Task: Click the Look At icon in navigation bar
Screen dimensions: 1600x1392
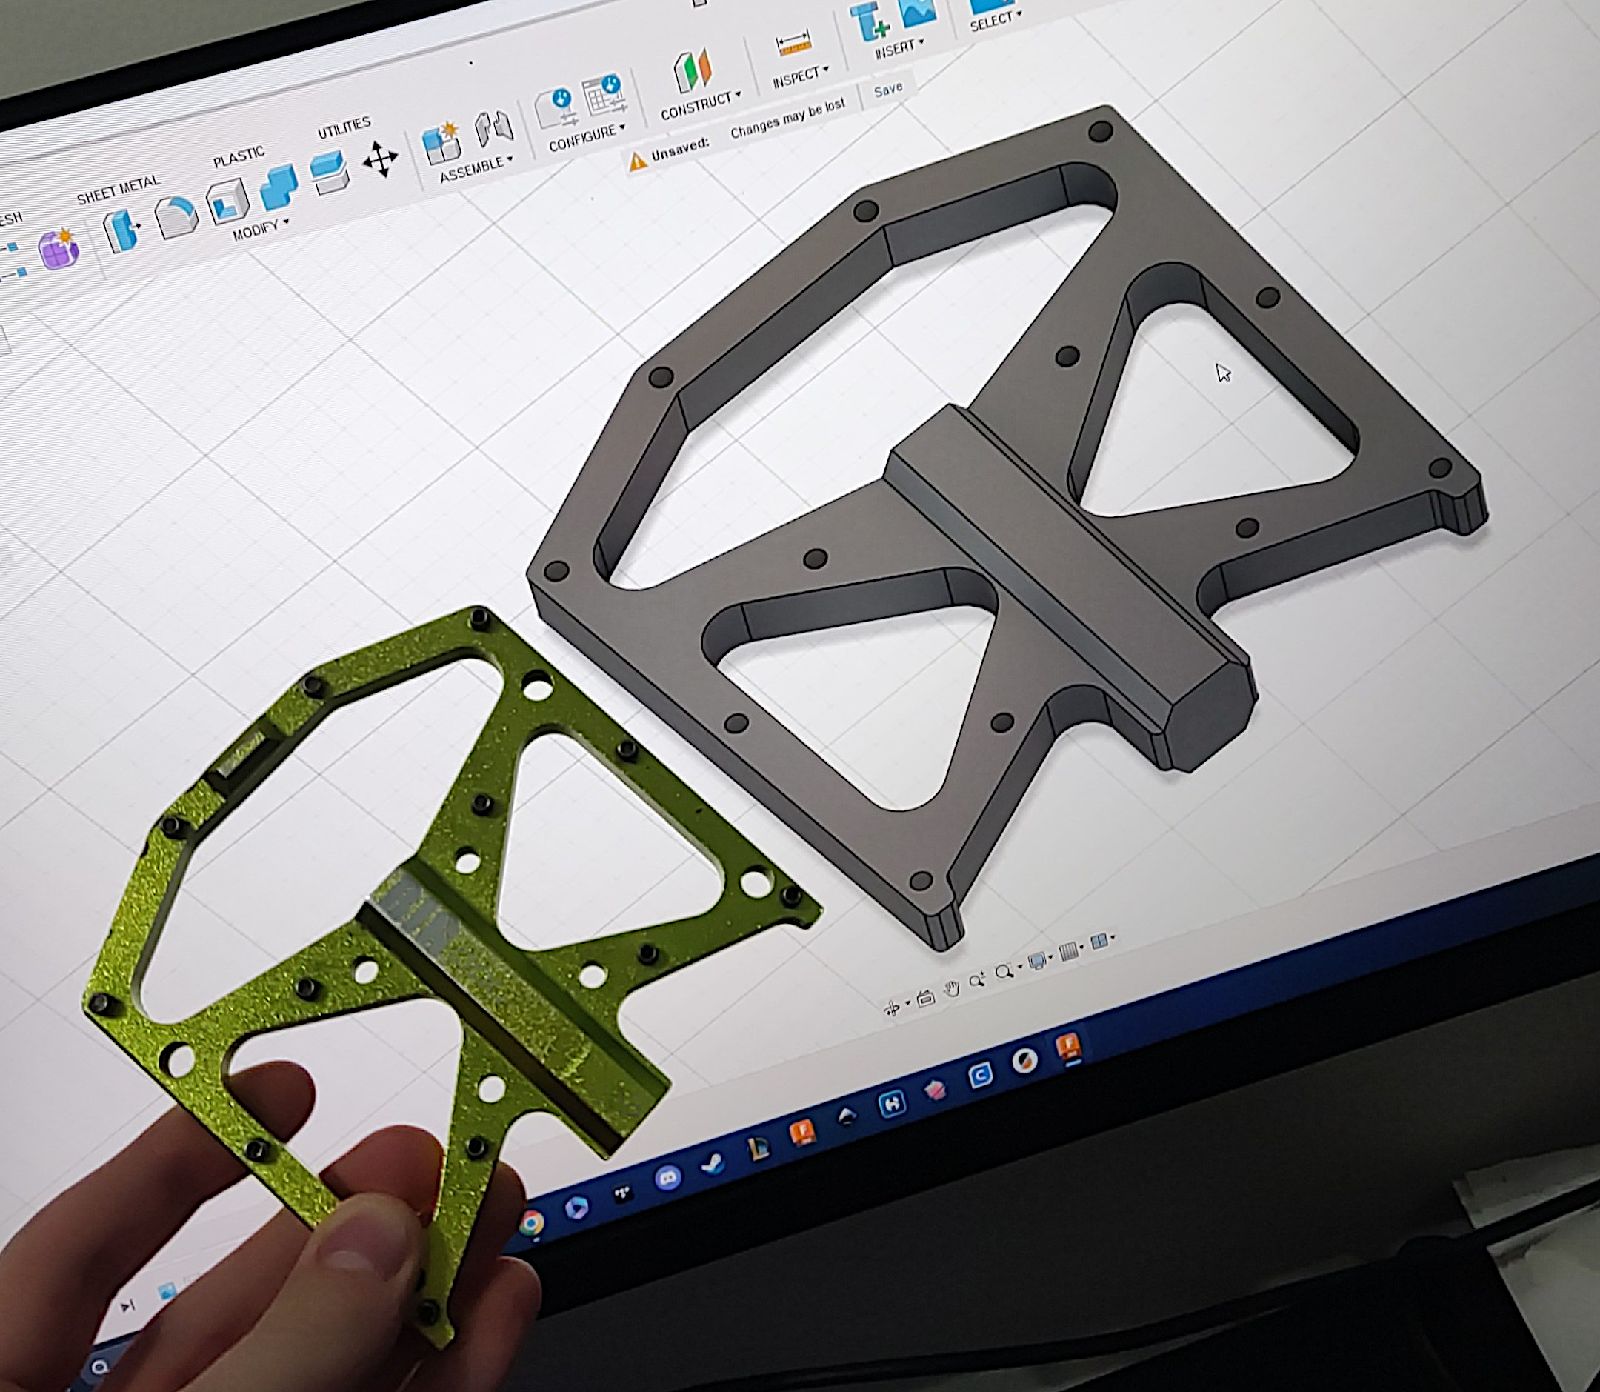Action: point(926,999)
